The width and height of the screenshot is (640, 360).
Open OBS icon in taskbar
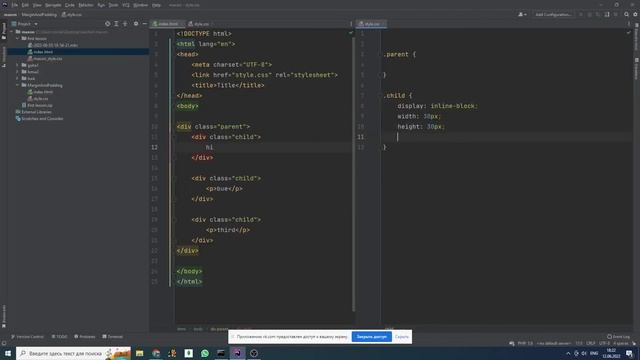click(254, 353)
